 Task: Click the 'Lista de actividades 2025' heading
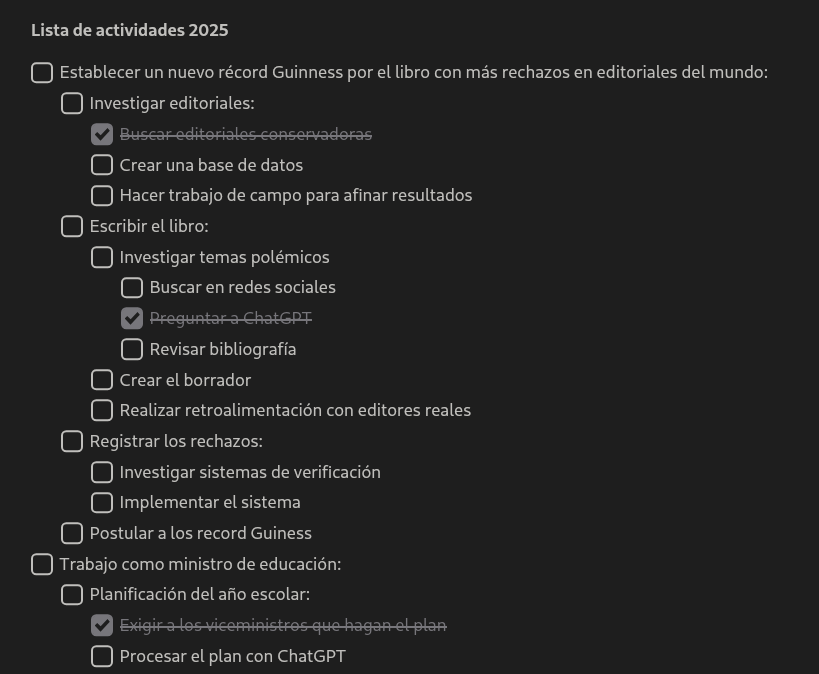click(x=130, y=30)
